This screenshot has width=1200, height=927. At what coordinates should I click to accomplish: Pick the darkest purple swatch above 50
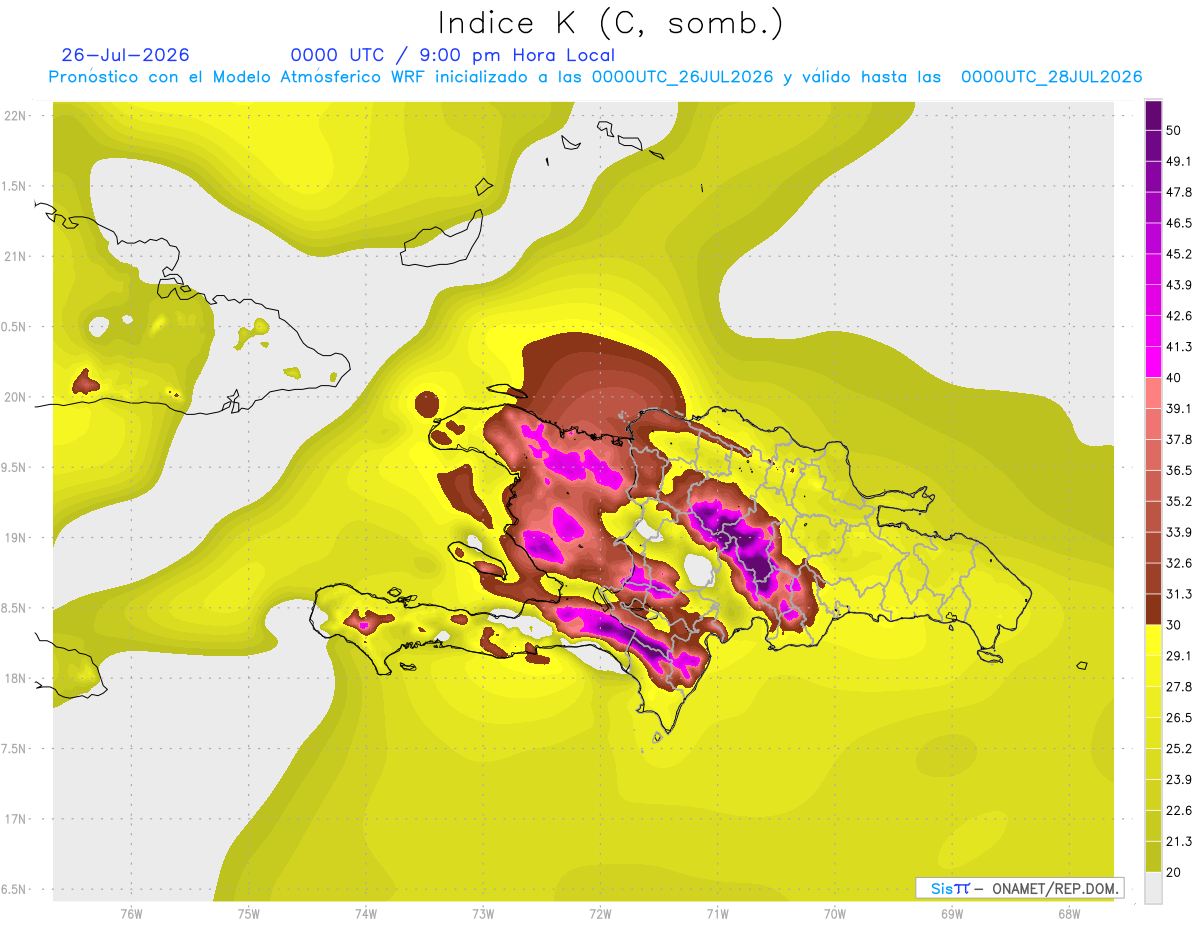1153,115
